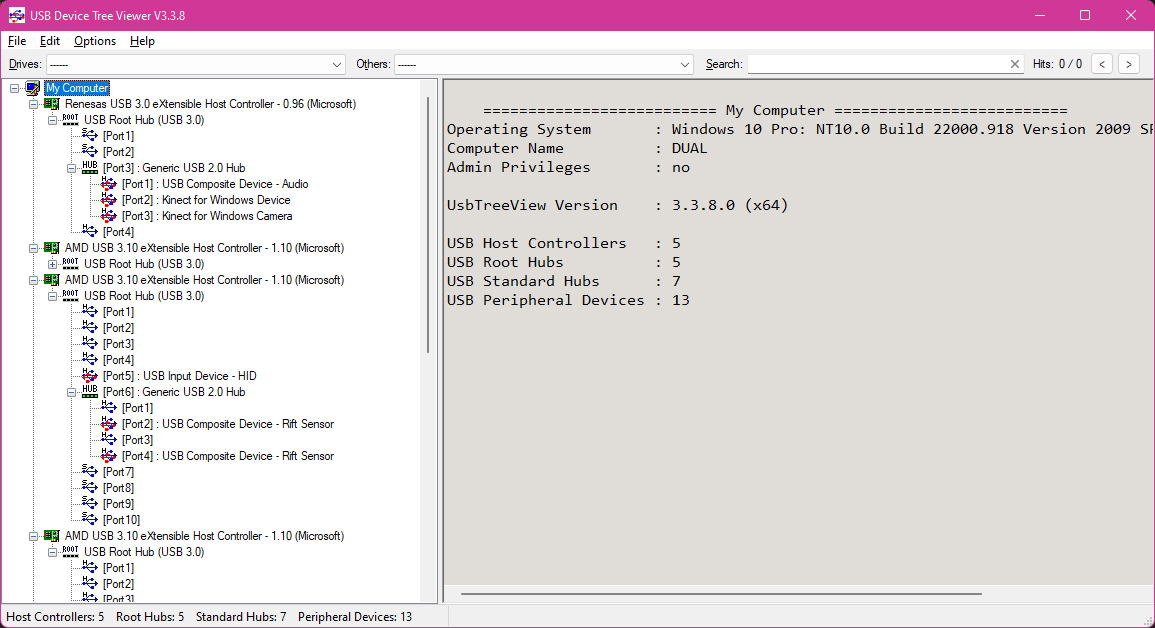The height and width of the screenshot is (628, 1155).
Task: Click the 'Computer Name : DUAL' line
Action: tap(577, 148)
